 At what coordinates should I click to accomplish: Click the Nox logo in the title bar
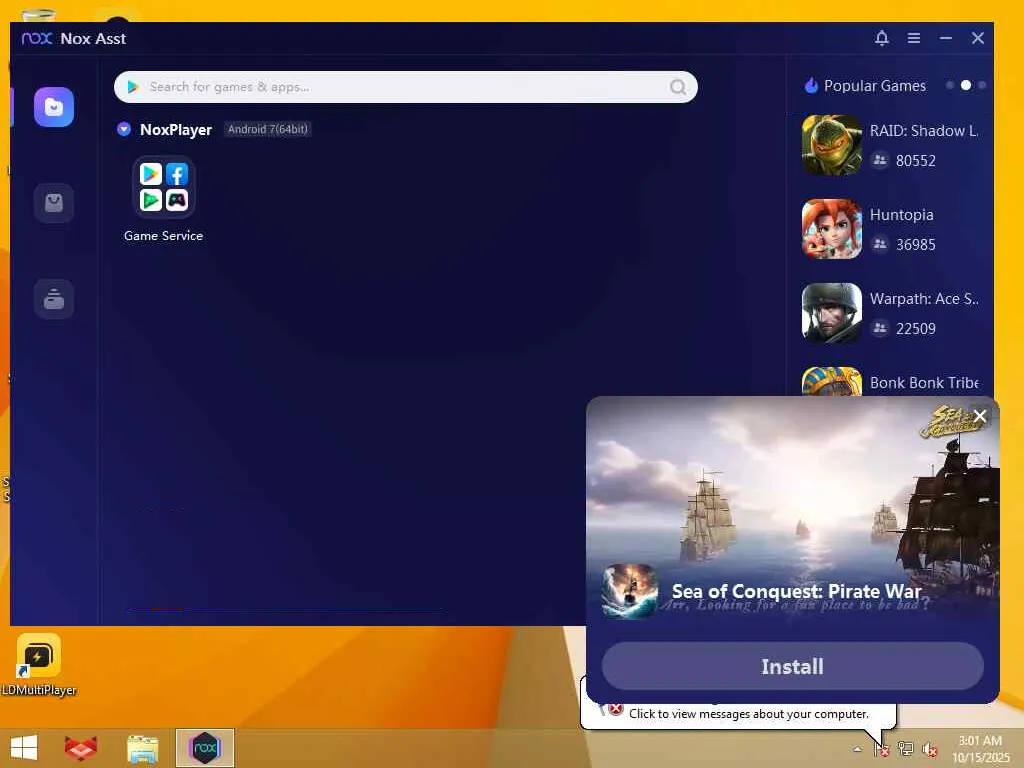click(37, 39)
